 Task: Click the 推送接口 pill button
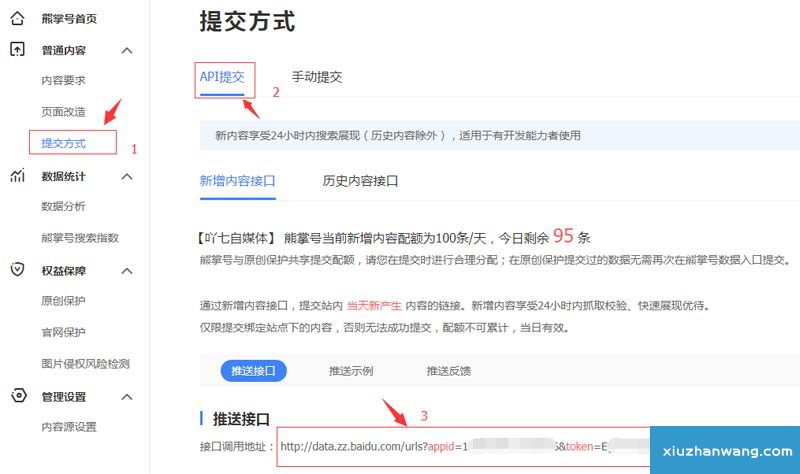pyautogui.click(x=253, y=371)
